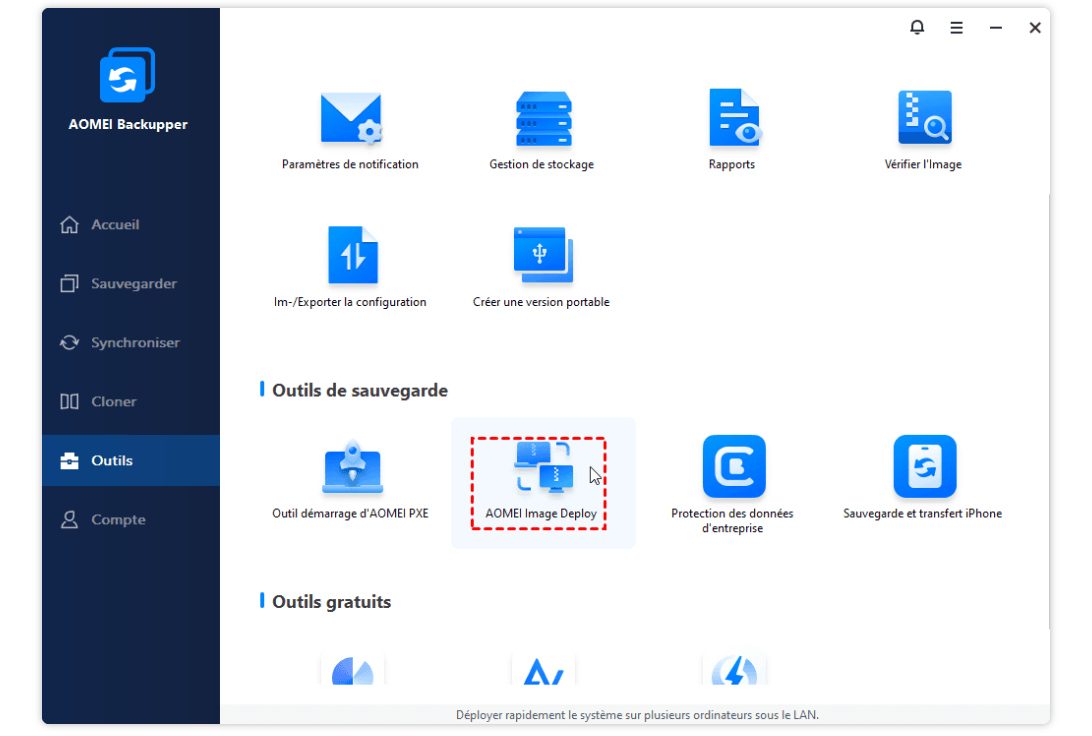Click the status bar text about LAN deployment

point(637,715)
